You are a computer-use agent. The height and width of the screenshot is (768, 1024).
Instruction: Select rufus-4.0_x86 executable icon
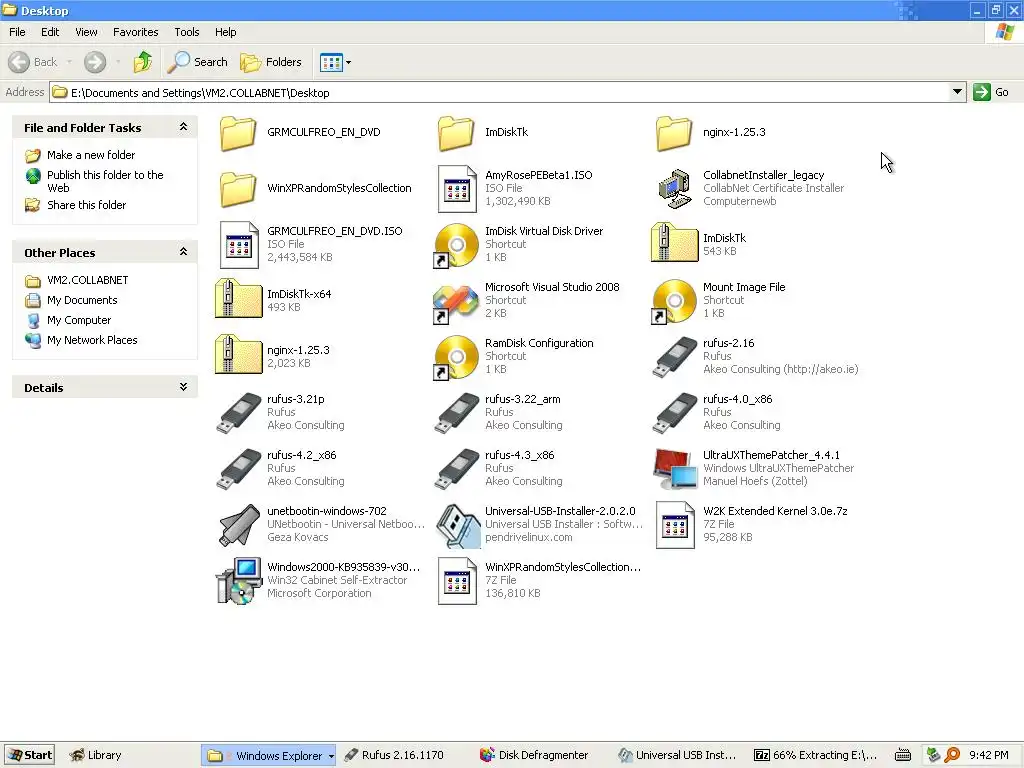pyautogui.click(x=675, y=413)
